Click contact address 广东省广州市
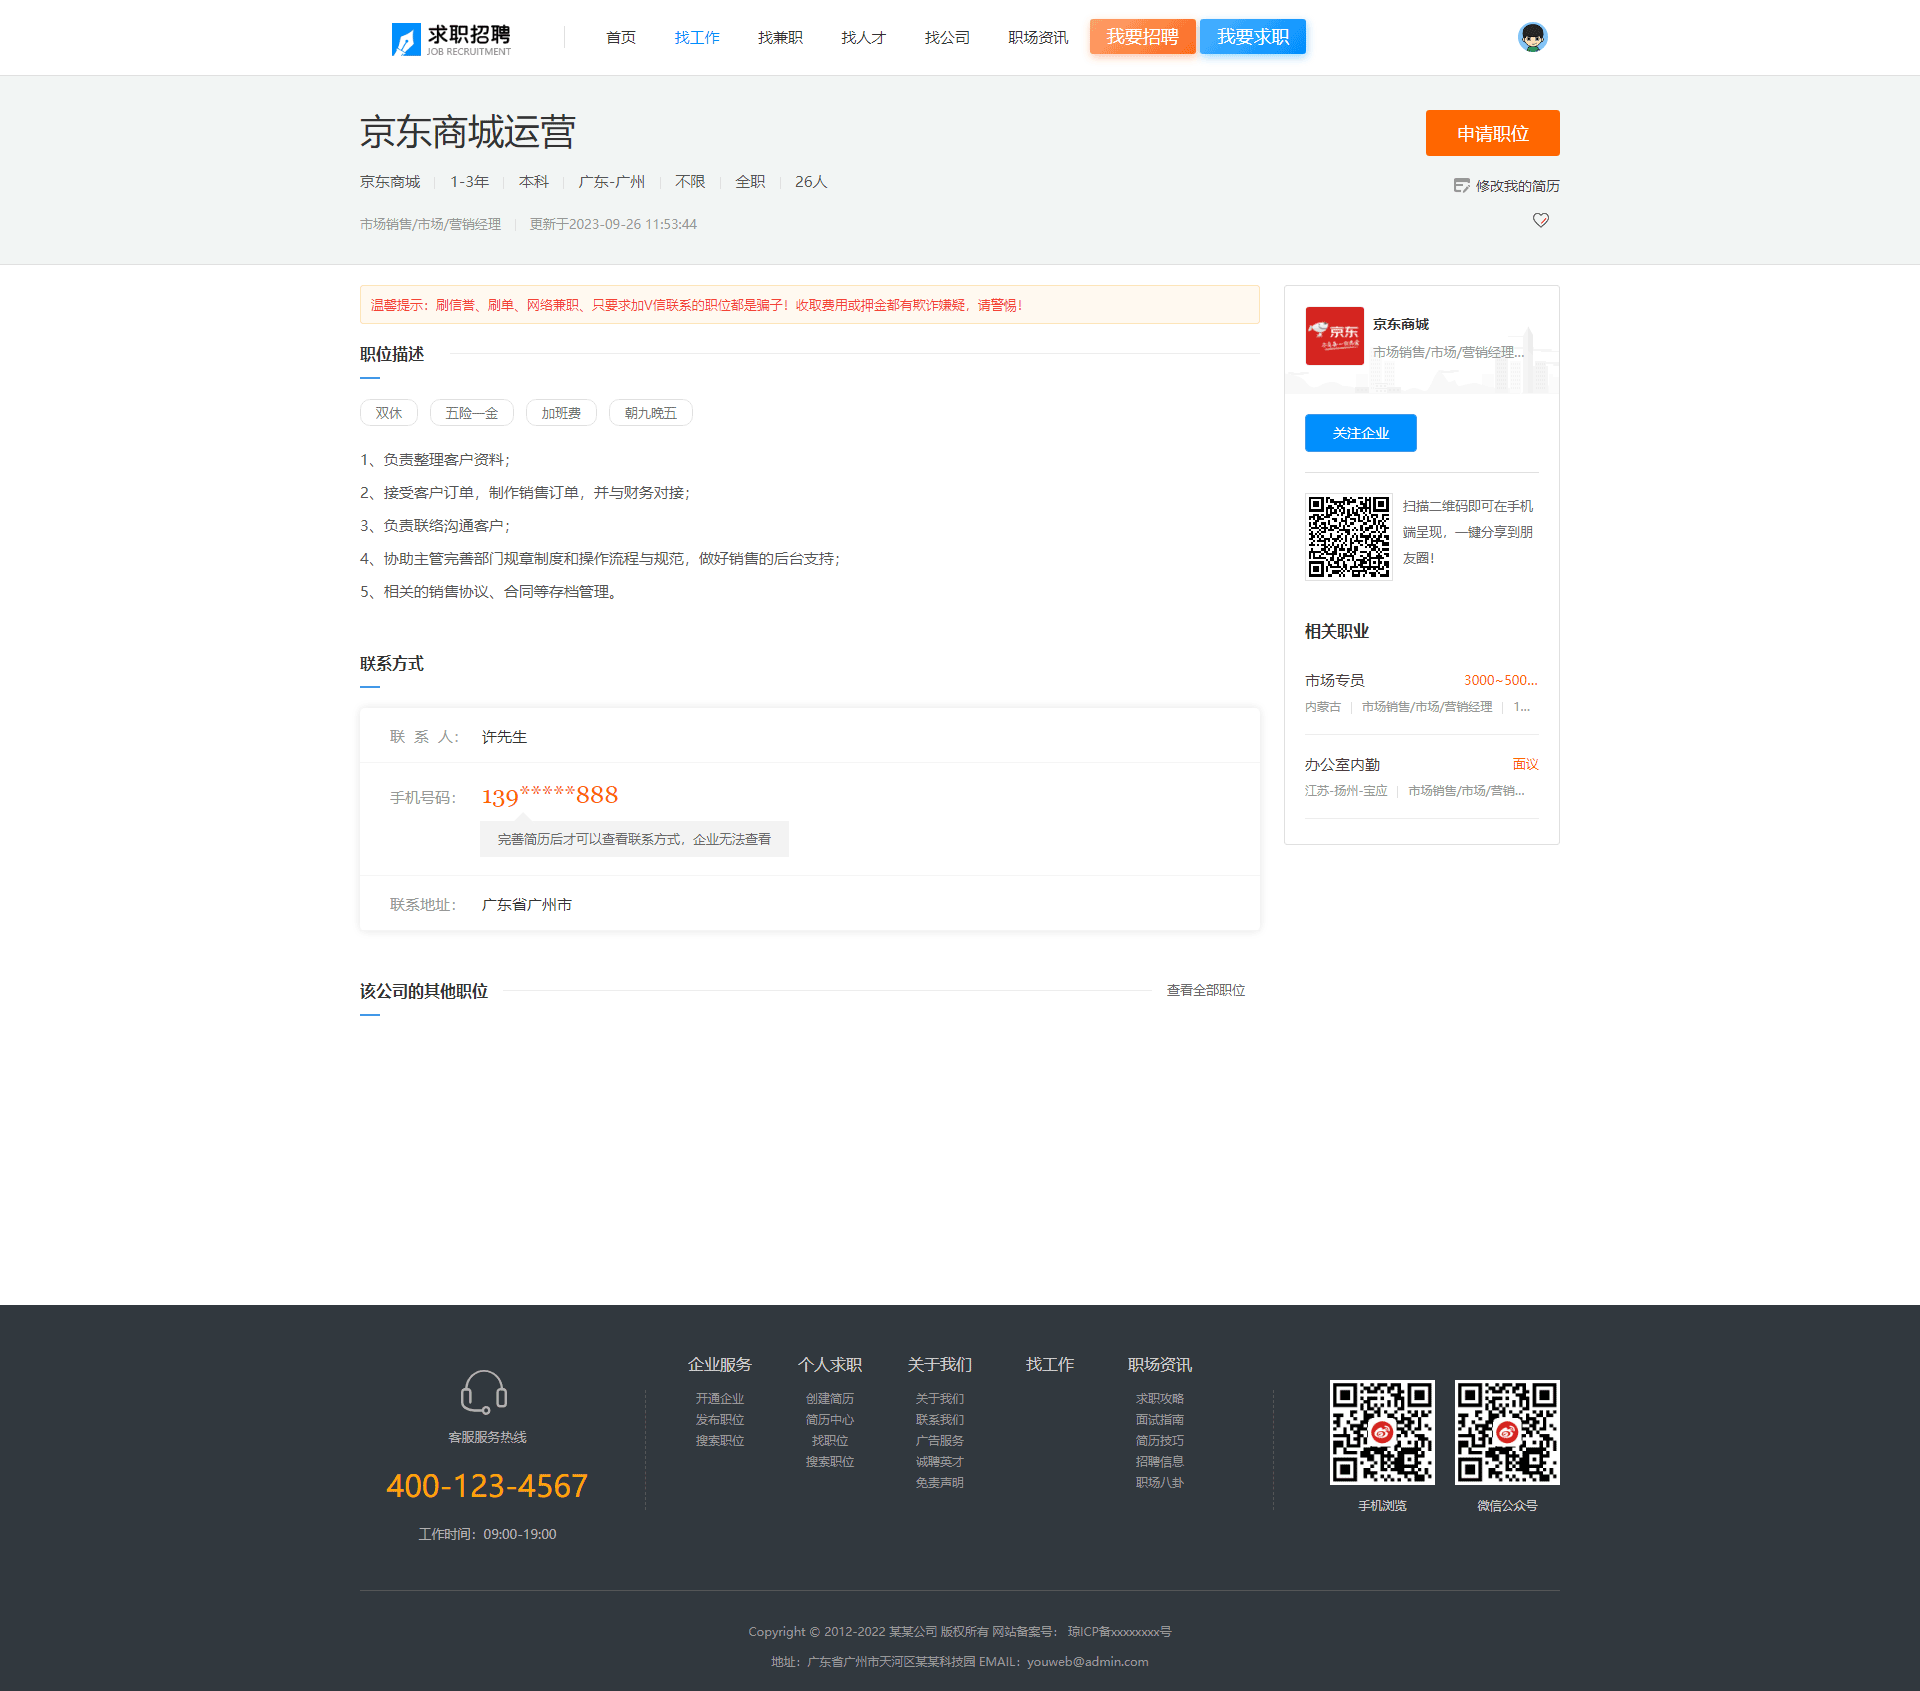The width and height of the screenshot is (1920, 1691). click(x=527, y=905)
